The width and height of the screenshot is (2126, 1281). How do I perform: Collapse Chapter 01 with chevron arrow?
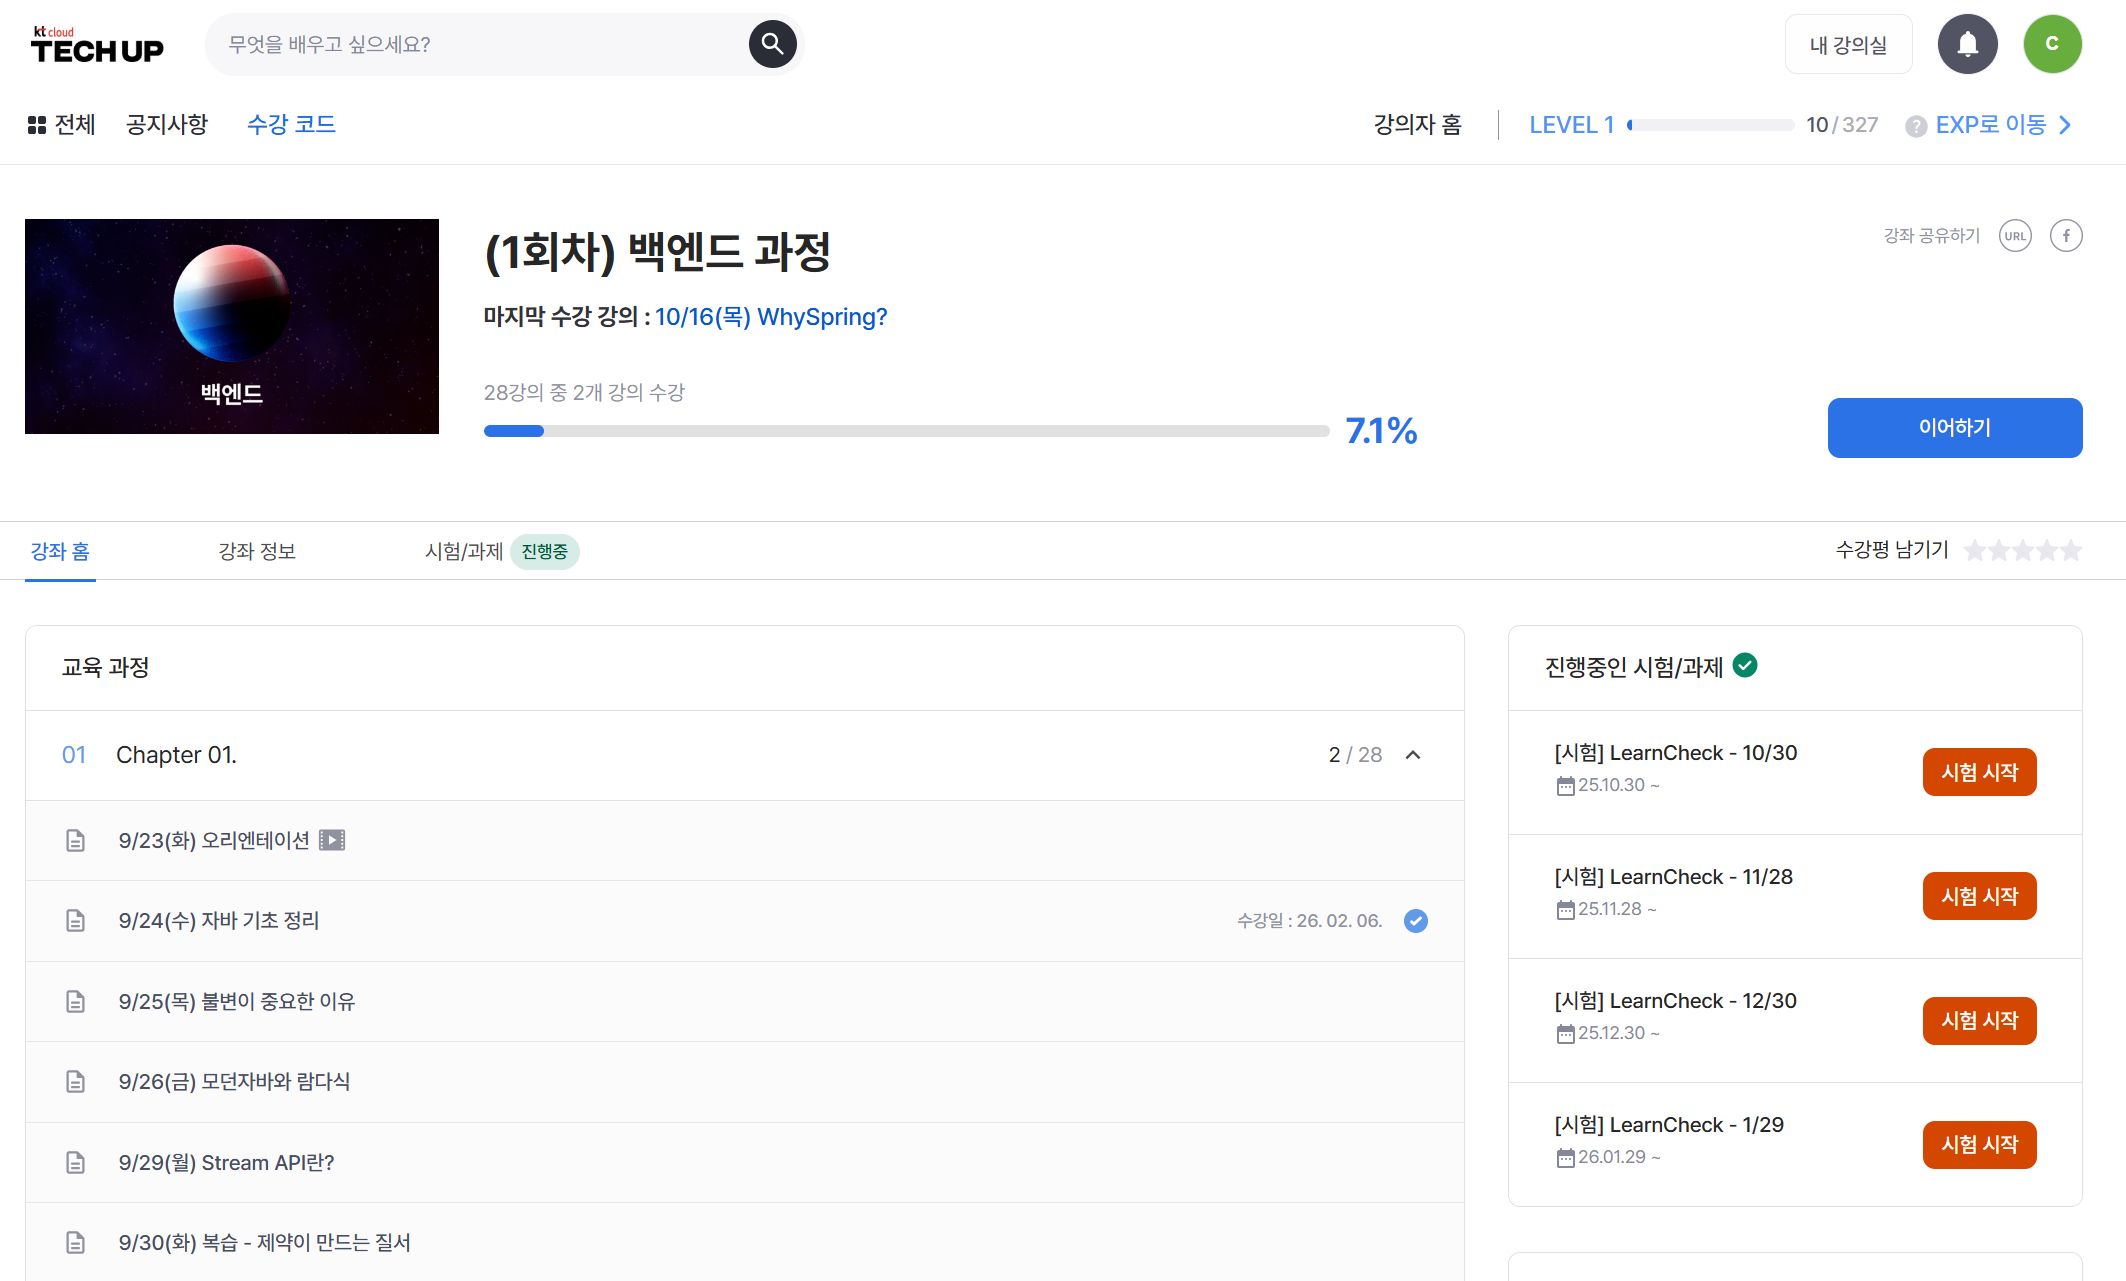tap(1413, 755)
